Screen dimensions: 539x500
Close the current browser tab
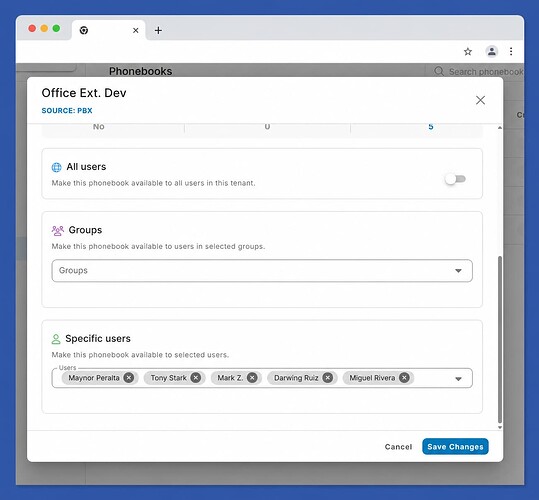click(x=136, y=31)
